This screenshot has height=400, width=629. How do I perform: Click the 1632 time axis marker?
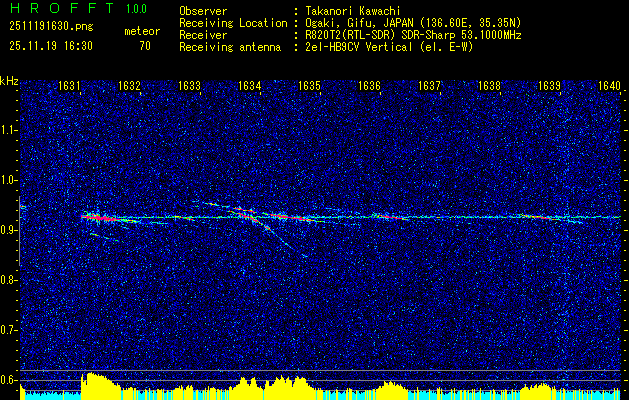tap(129, 85)
